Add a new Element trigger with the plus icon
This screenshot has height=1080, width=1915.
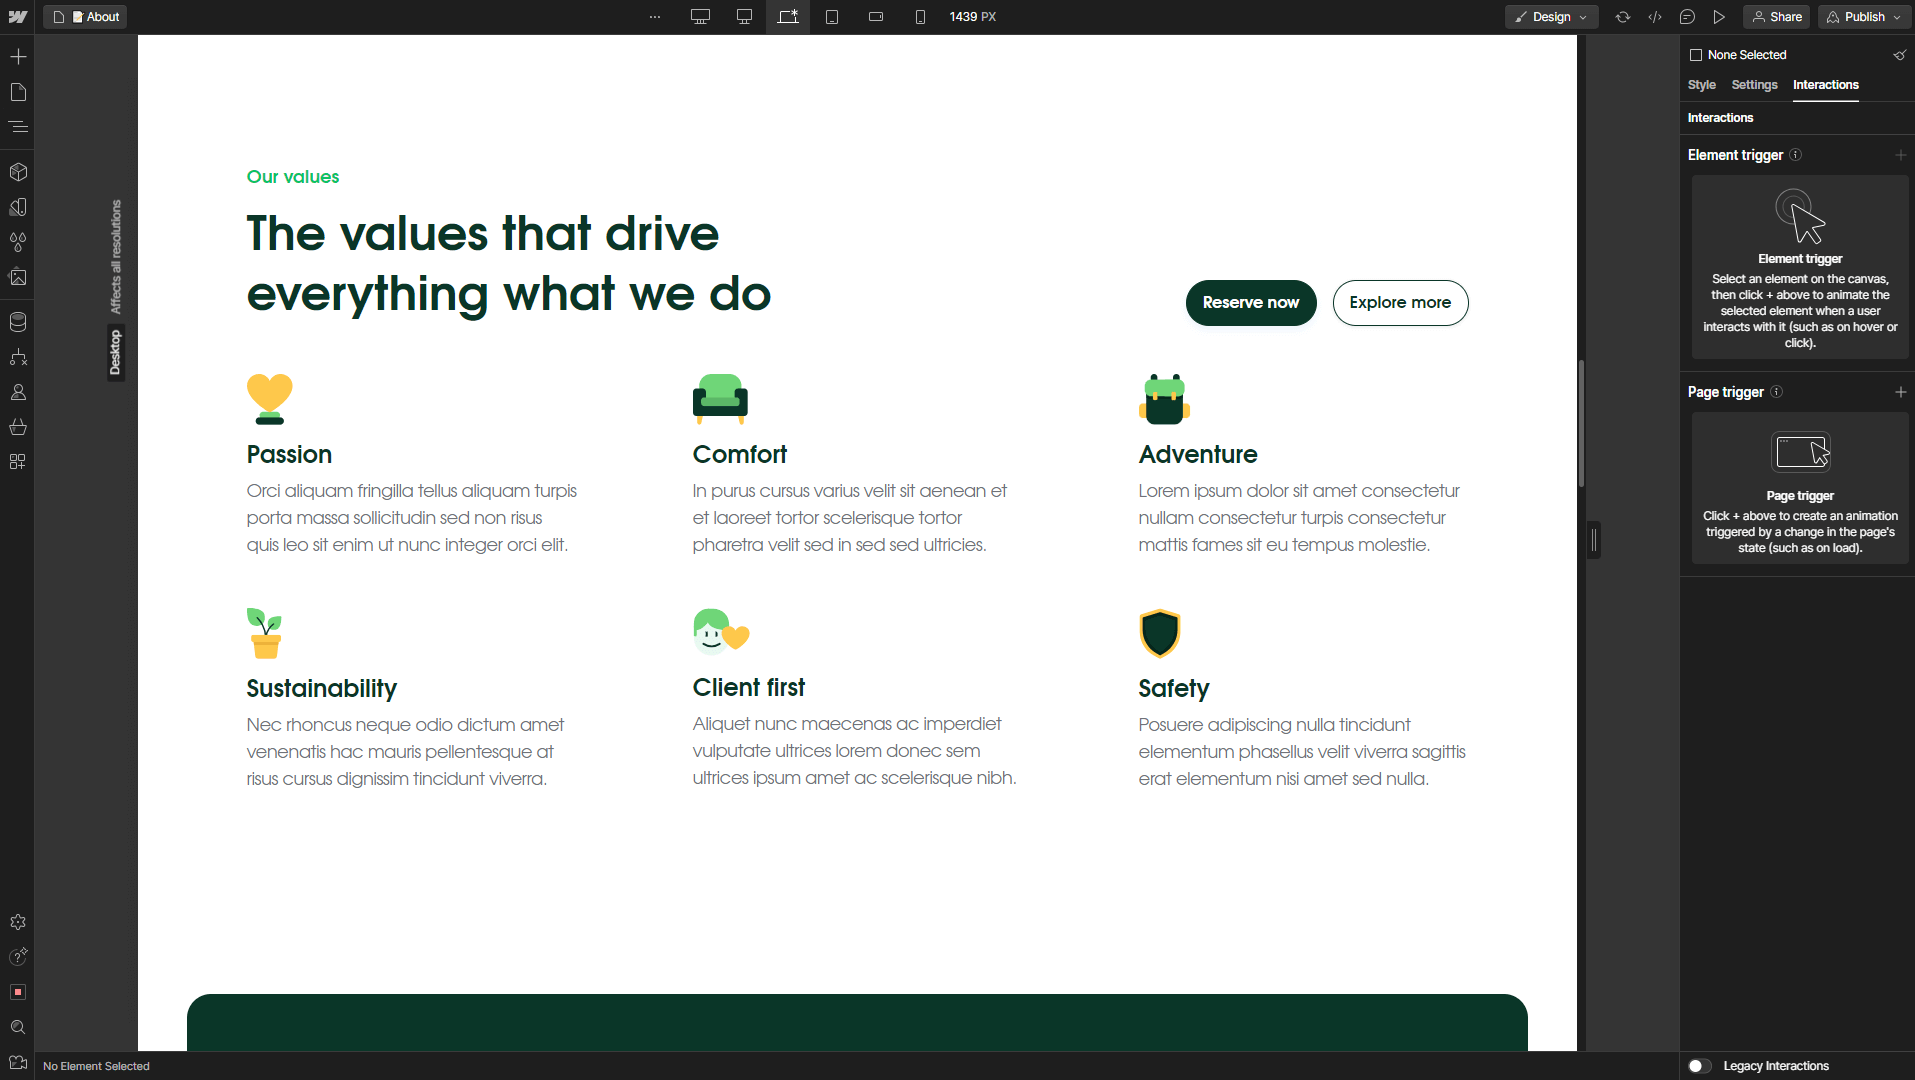tap(1903, 155)
